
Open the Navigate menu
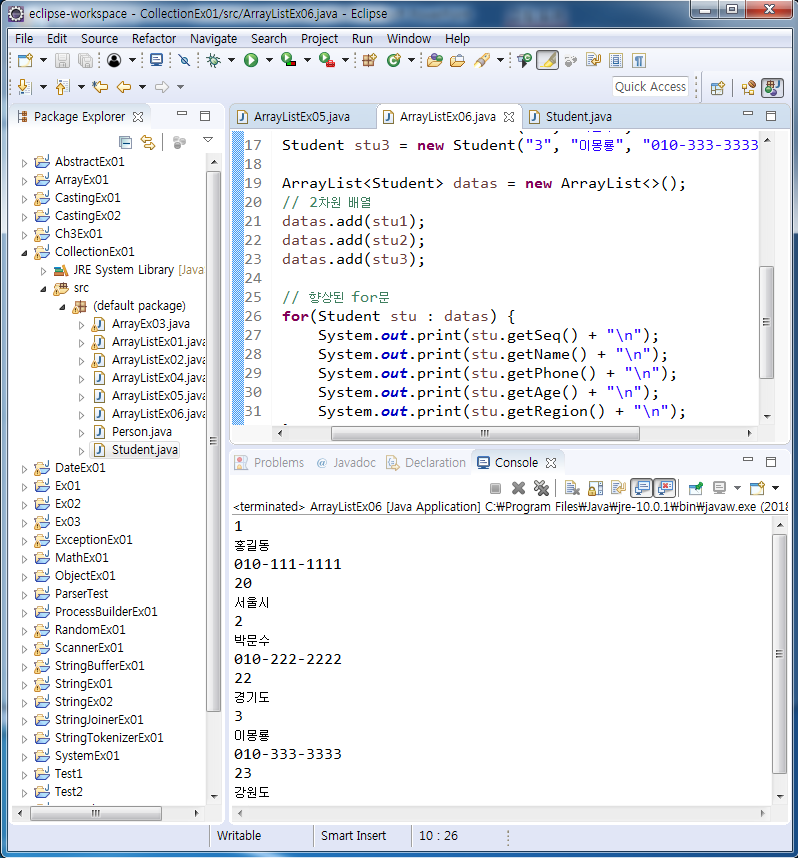213,39
